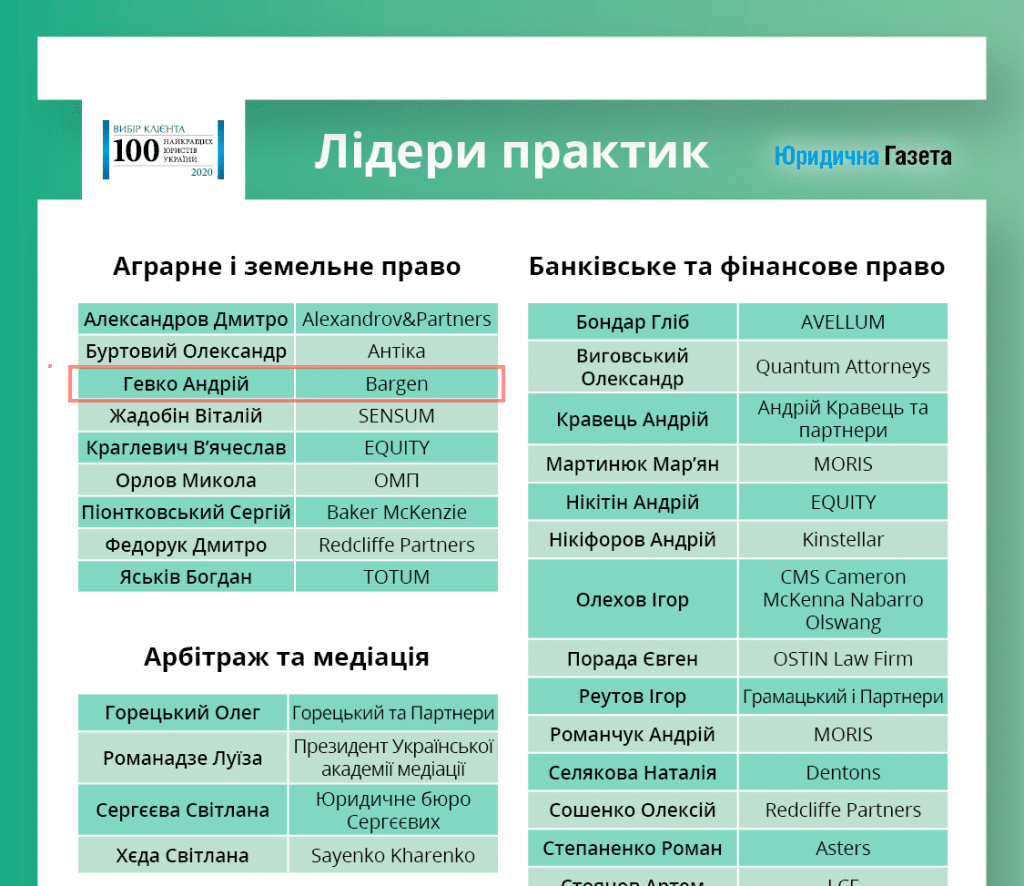
Task: Click the Лідери практик title
Action: pos(511,152)
